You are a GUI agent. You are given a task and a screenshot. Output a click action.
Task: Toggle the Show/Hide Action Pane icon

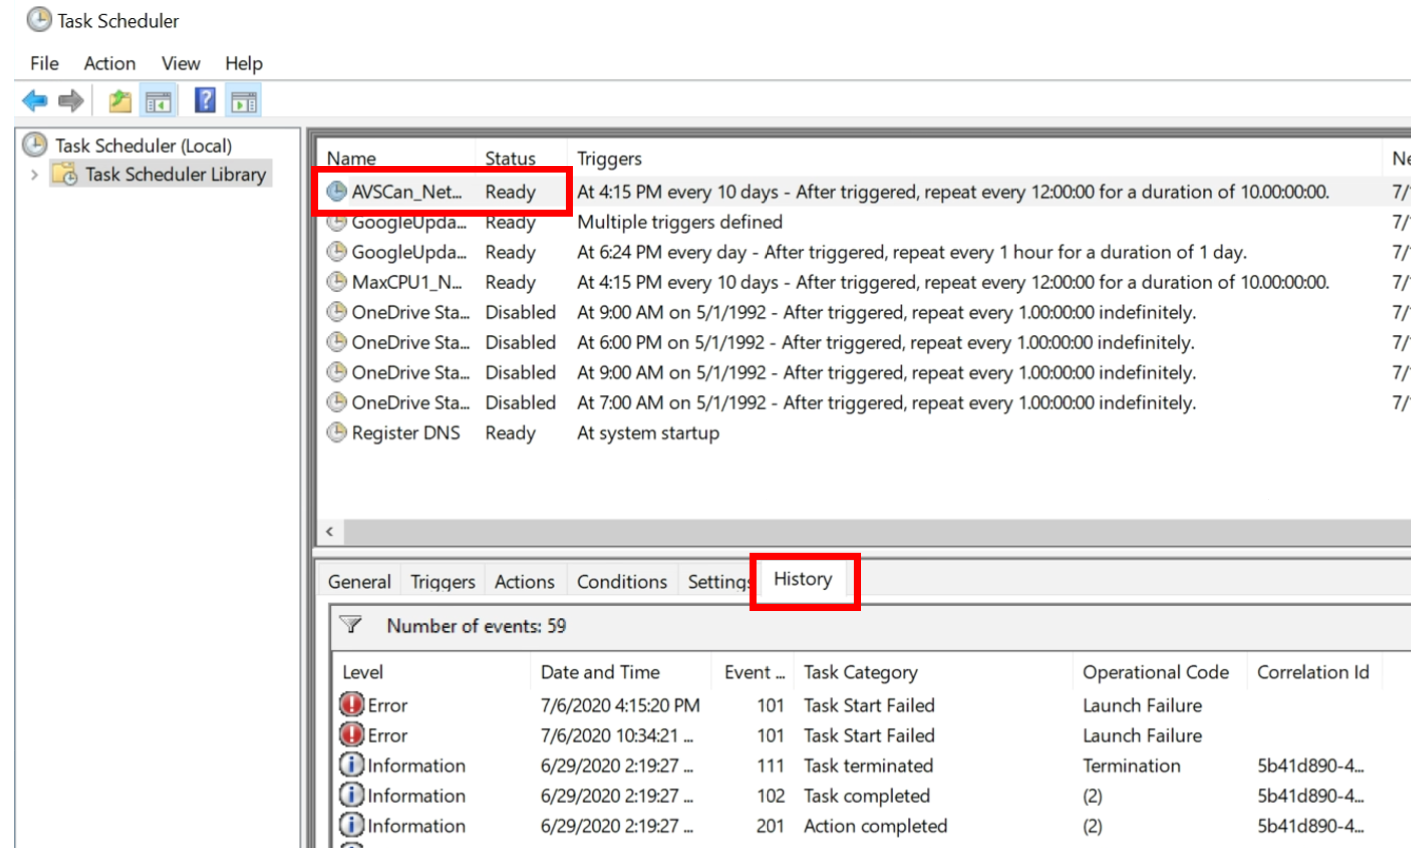pyautogui.click(x=243, y=100)
